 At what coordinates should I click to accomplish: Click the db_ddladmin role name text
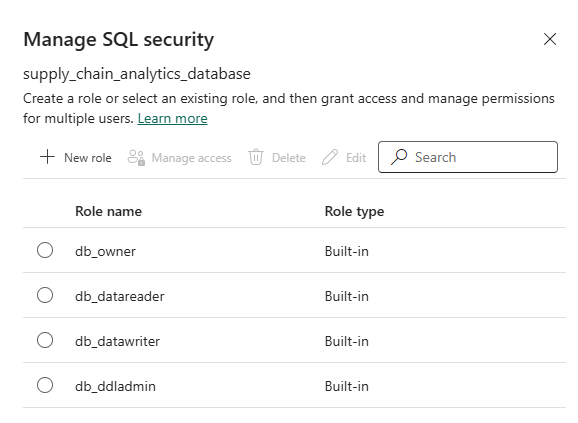point(115,386)
